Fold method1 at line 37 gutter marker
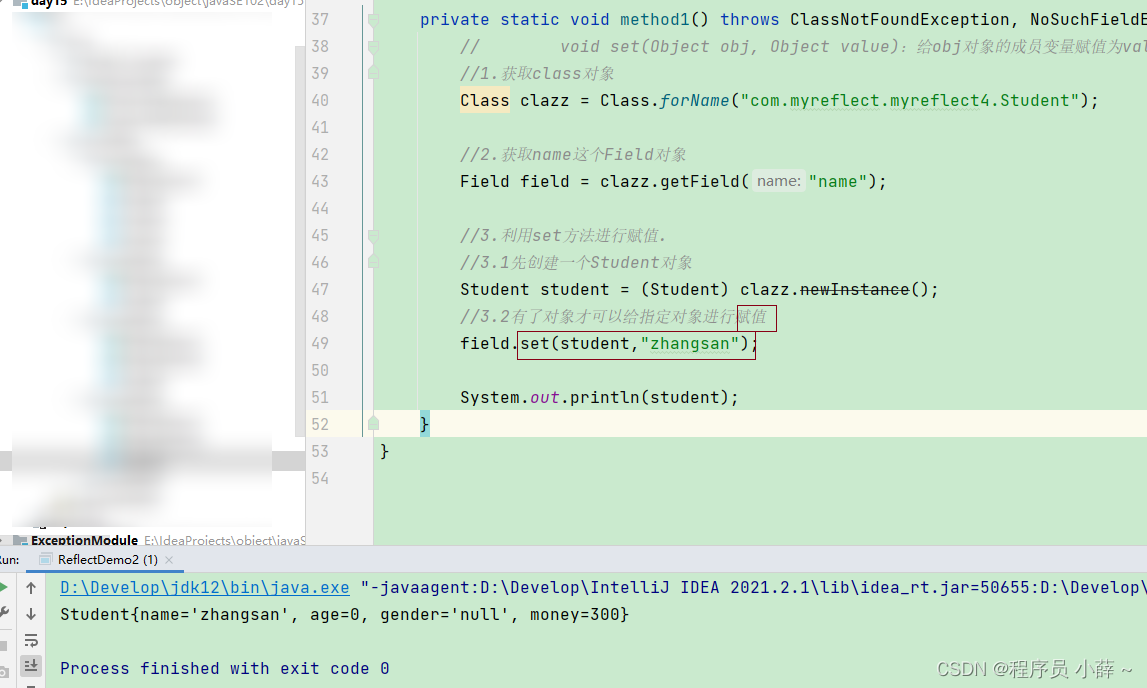This screenshot has width=1147, height=688. 373,20
